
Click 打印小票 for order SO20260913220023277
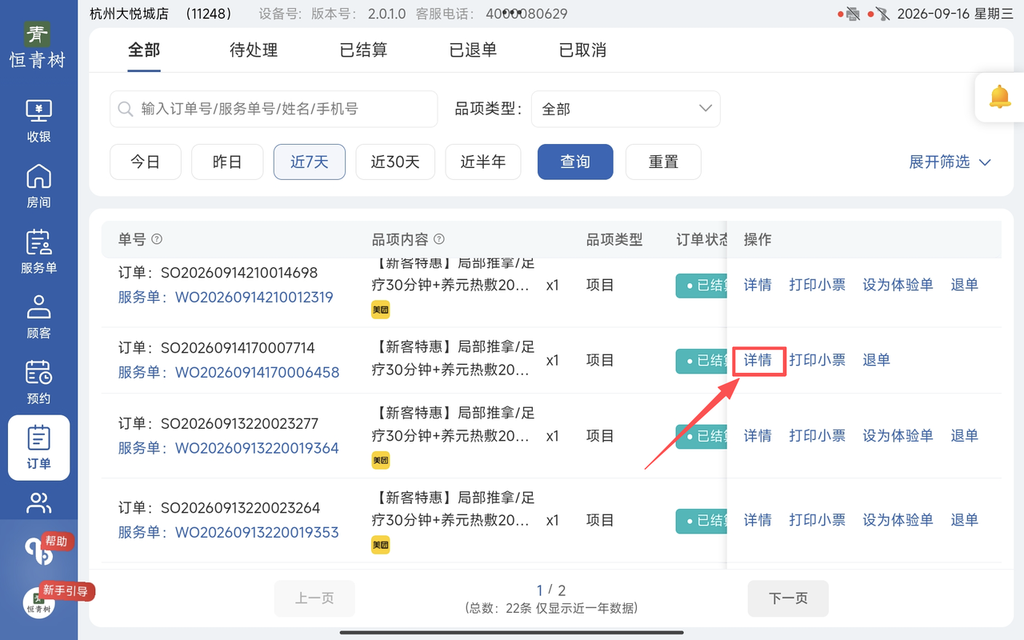(x=817, y=436)
